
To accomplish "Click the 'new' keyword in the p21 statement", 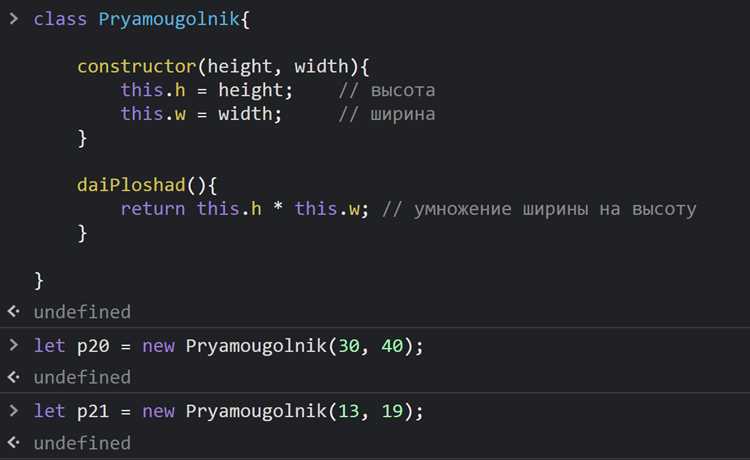I will 158,412.
